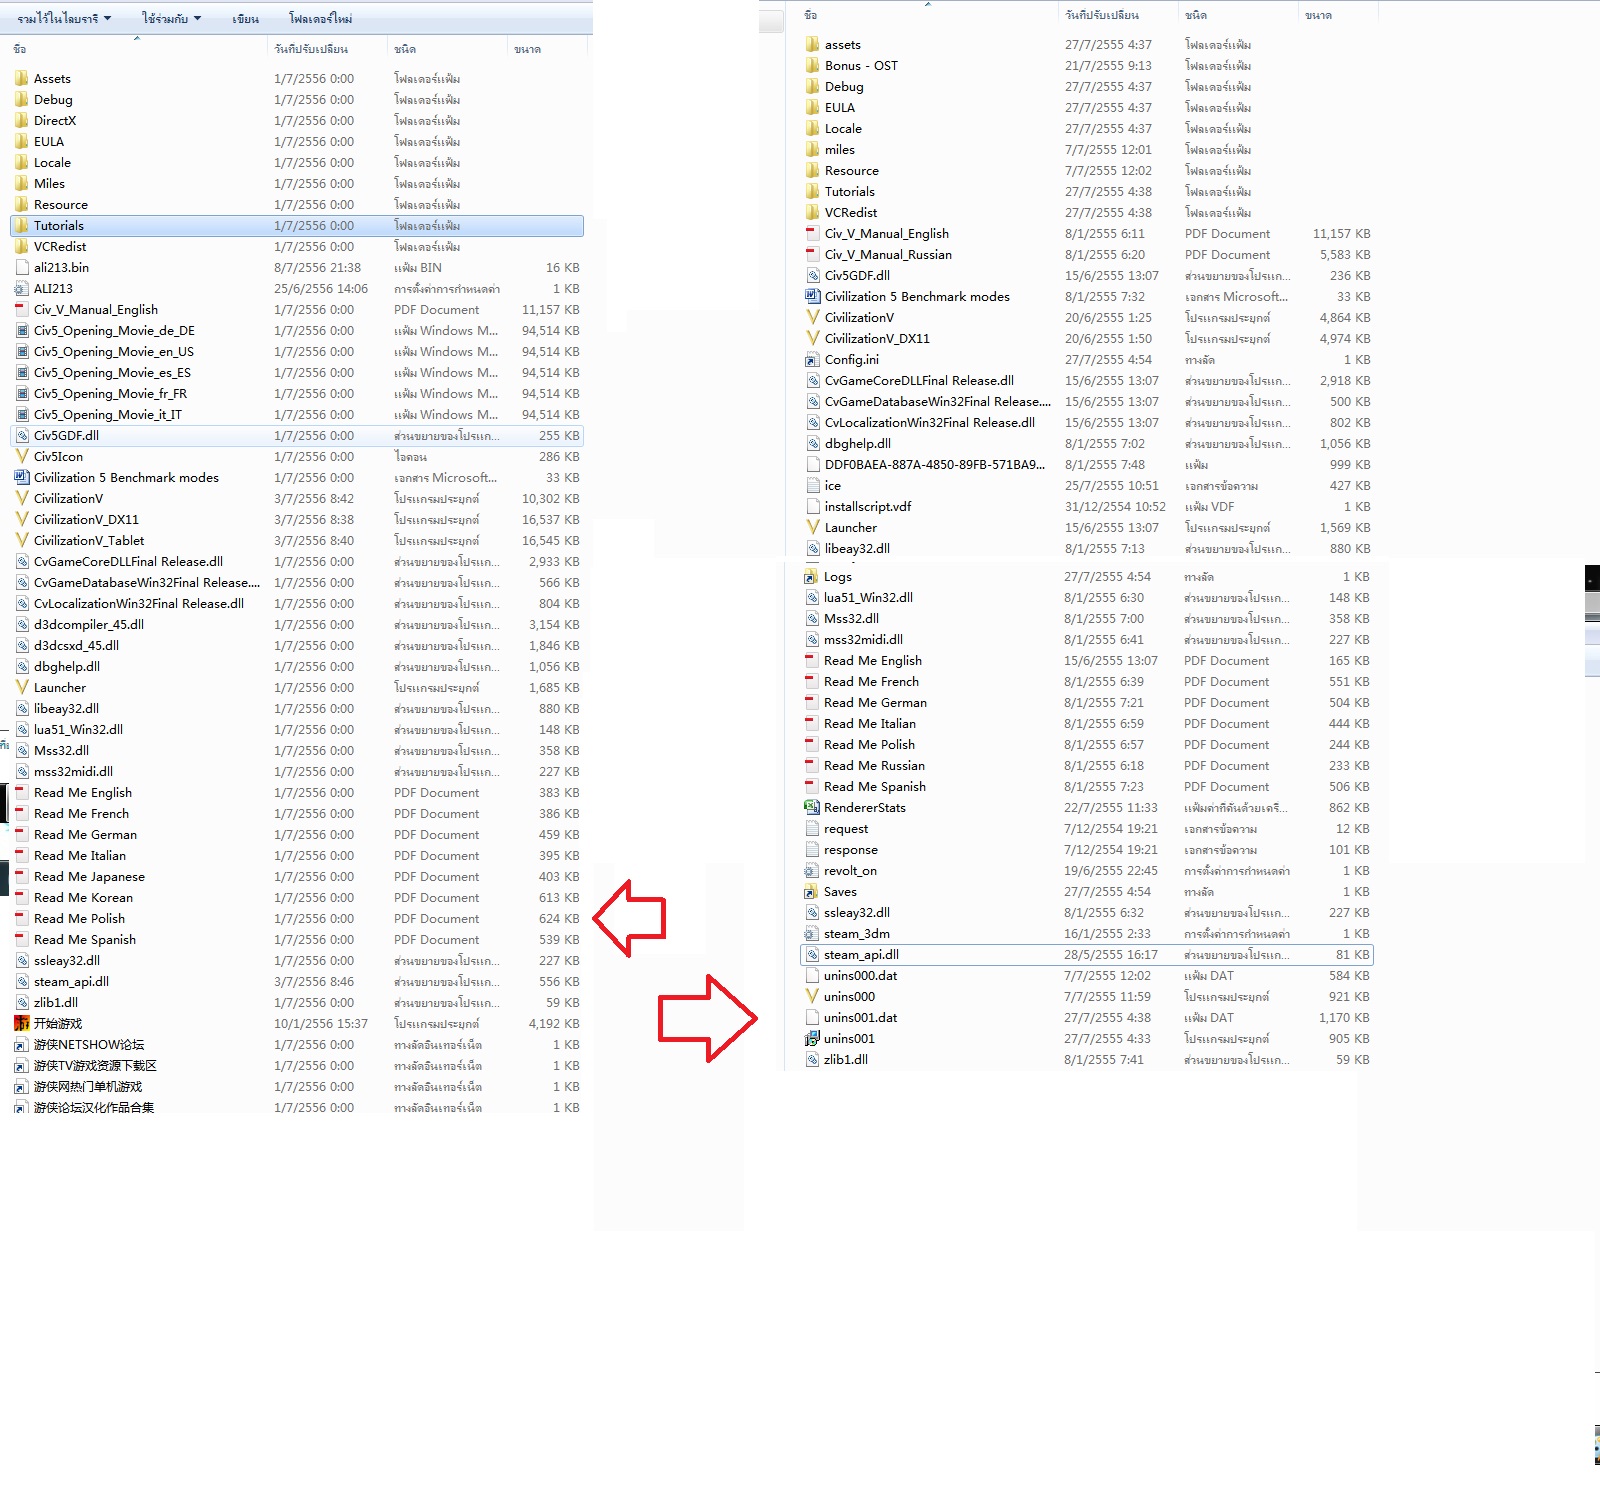The height and width of the screenshot is (1500, 1600).
Task: Click the Logs shortcut icon
Action: [812, 576]
